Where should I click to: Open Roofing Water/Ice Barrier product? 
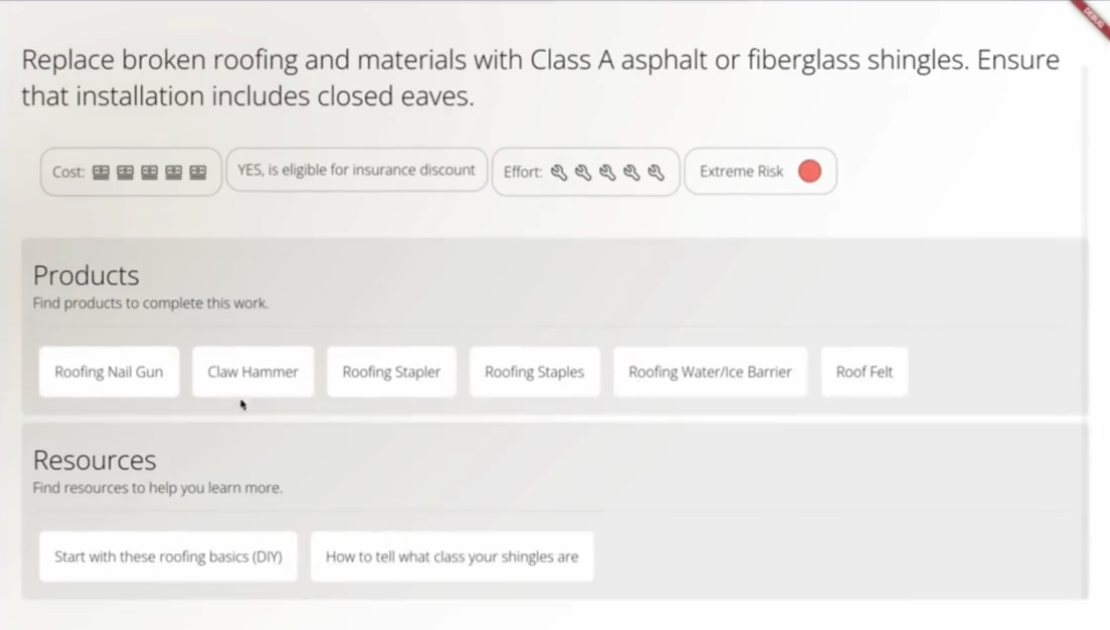[x=710, y=372]
